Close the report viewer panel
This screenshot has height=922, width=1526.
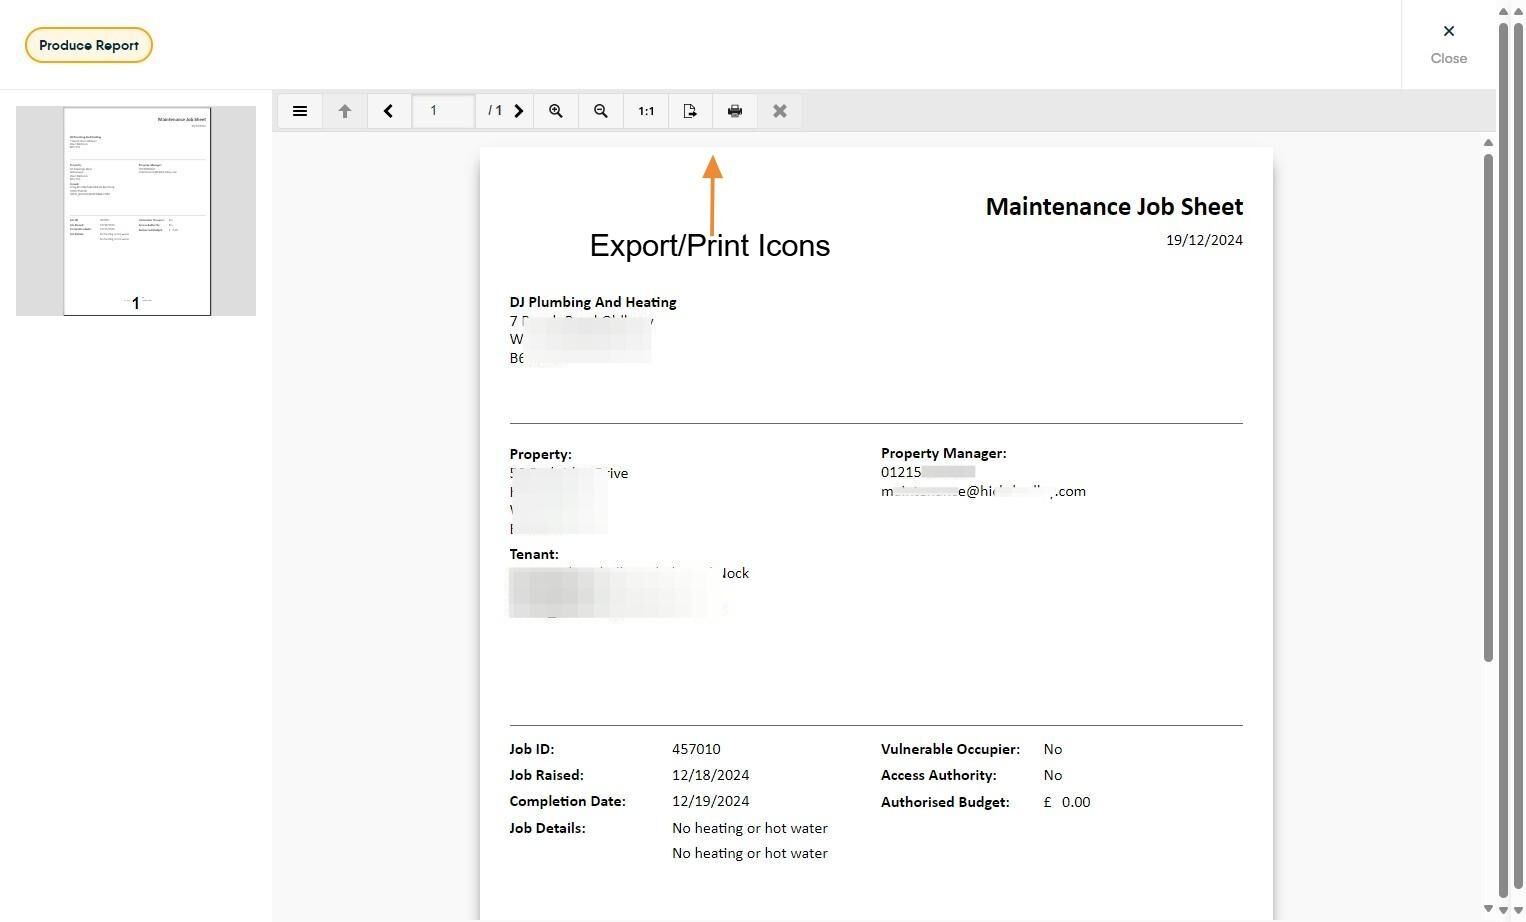(1449, 44)
